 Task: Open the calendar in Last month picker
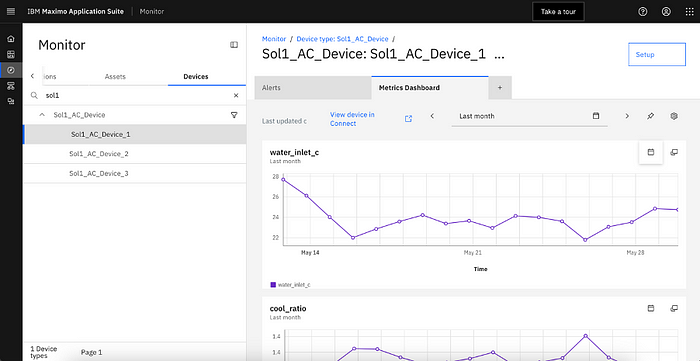596,116
